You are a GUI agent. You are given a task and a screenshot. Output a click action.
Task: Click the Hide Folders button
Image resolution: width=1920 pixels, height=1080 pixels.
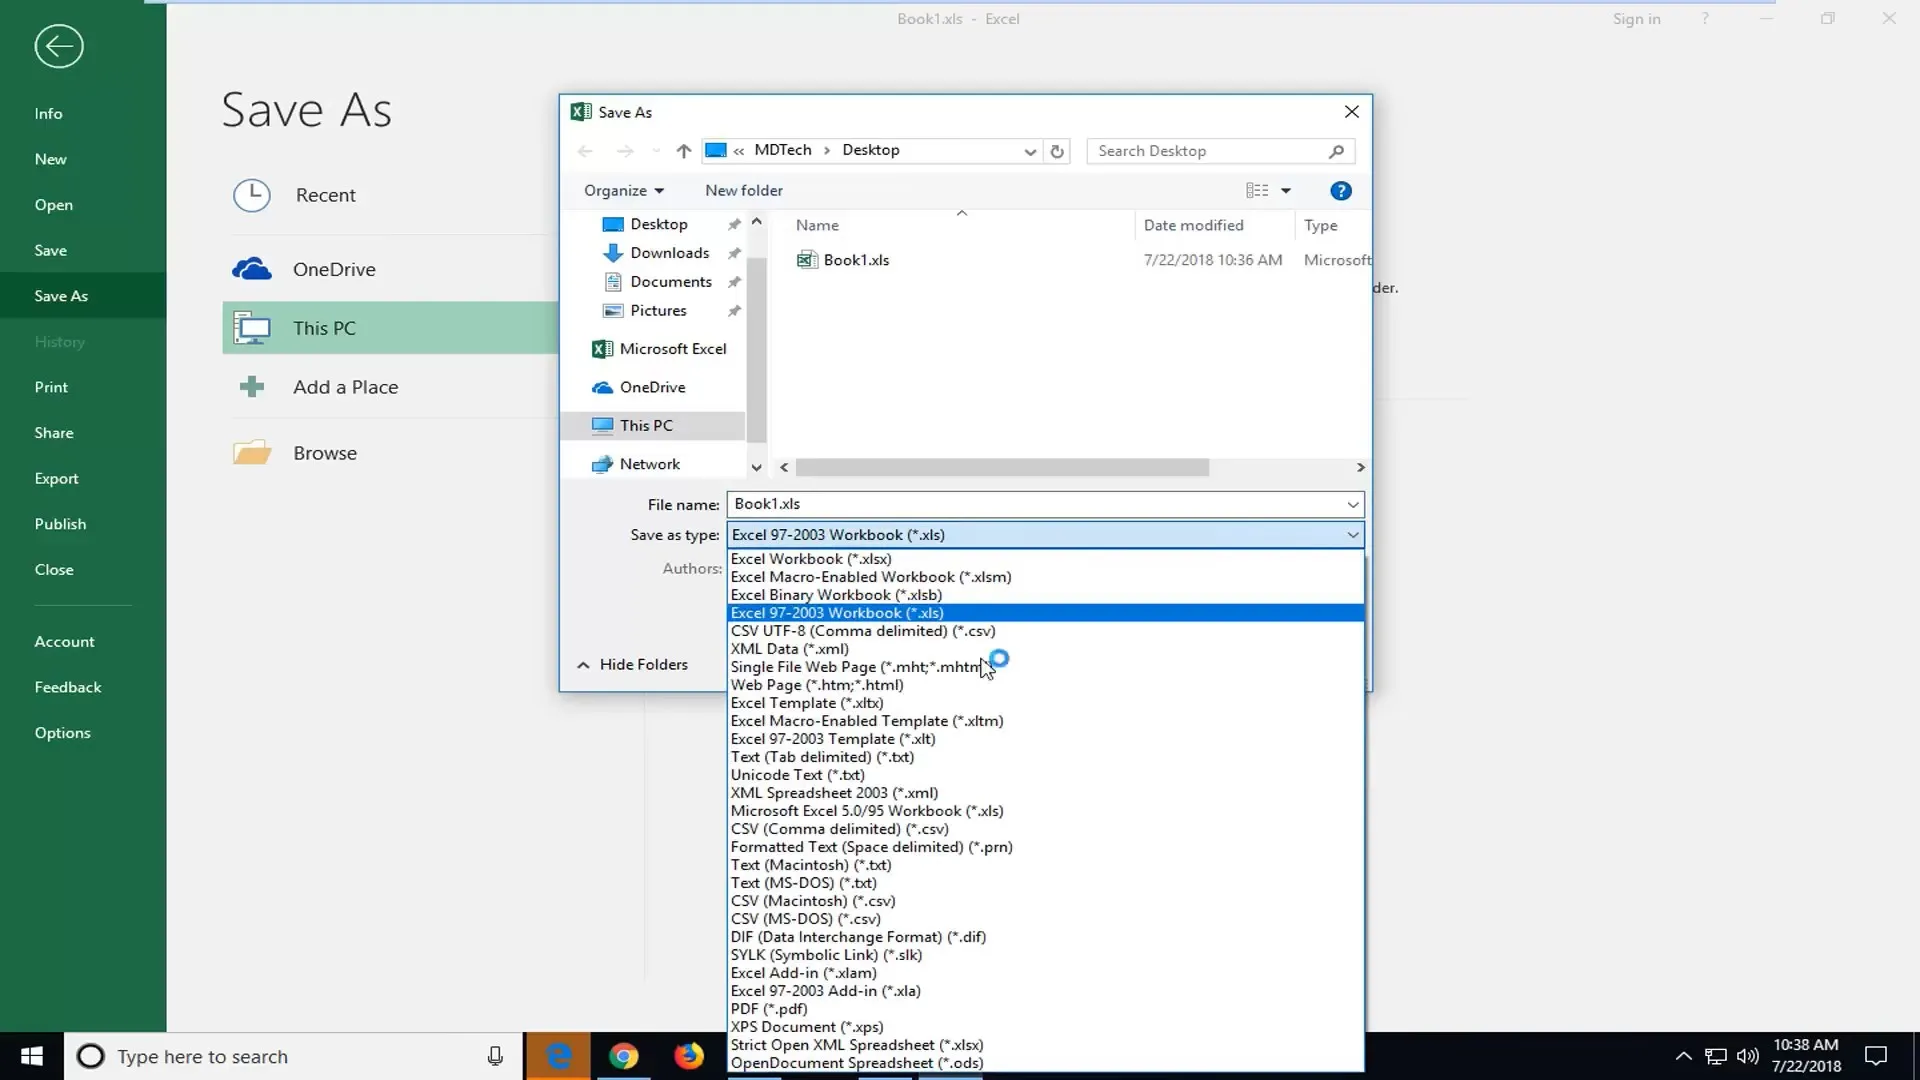point(637,663)
